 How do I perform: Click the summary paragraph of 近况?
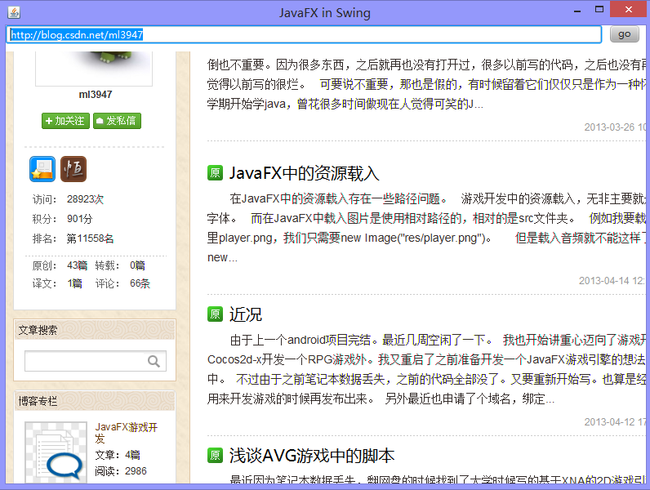426,369
